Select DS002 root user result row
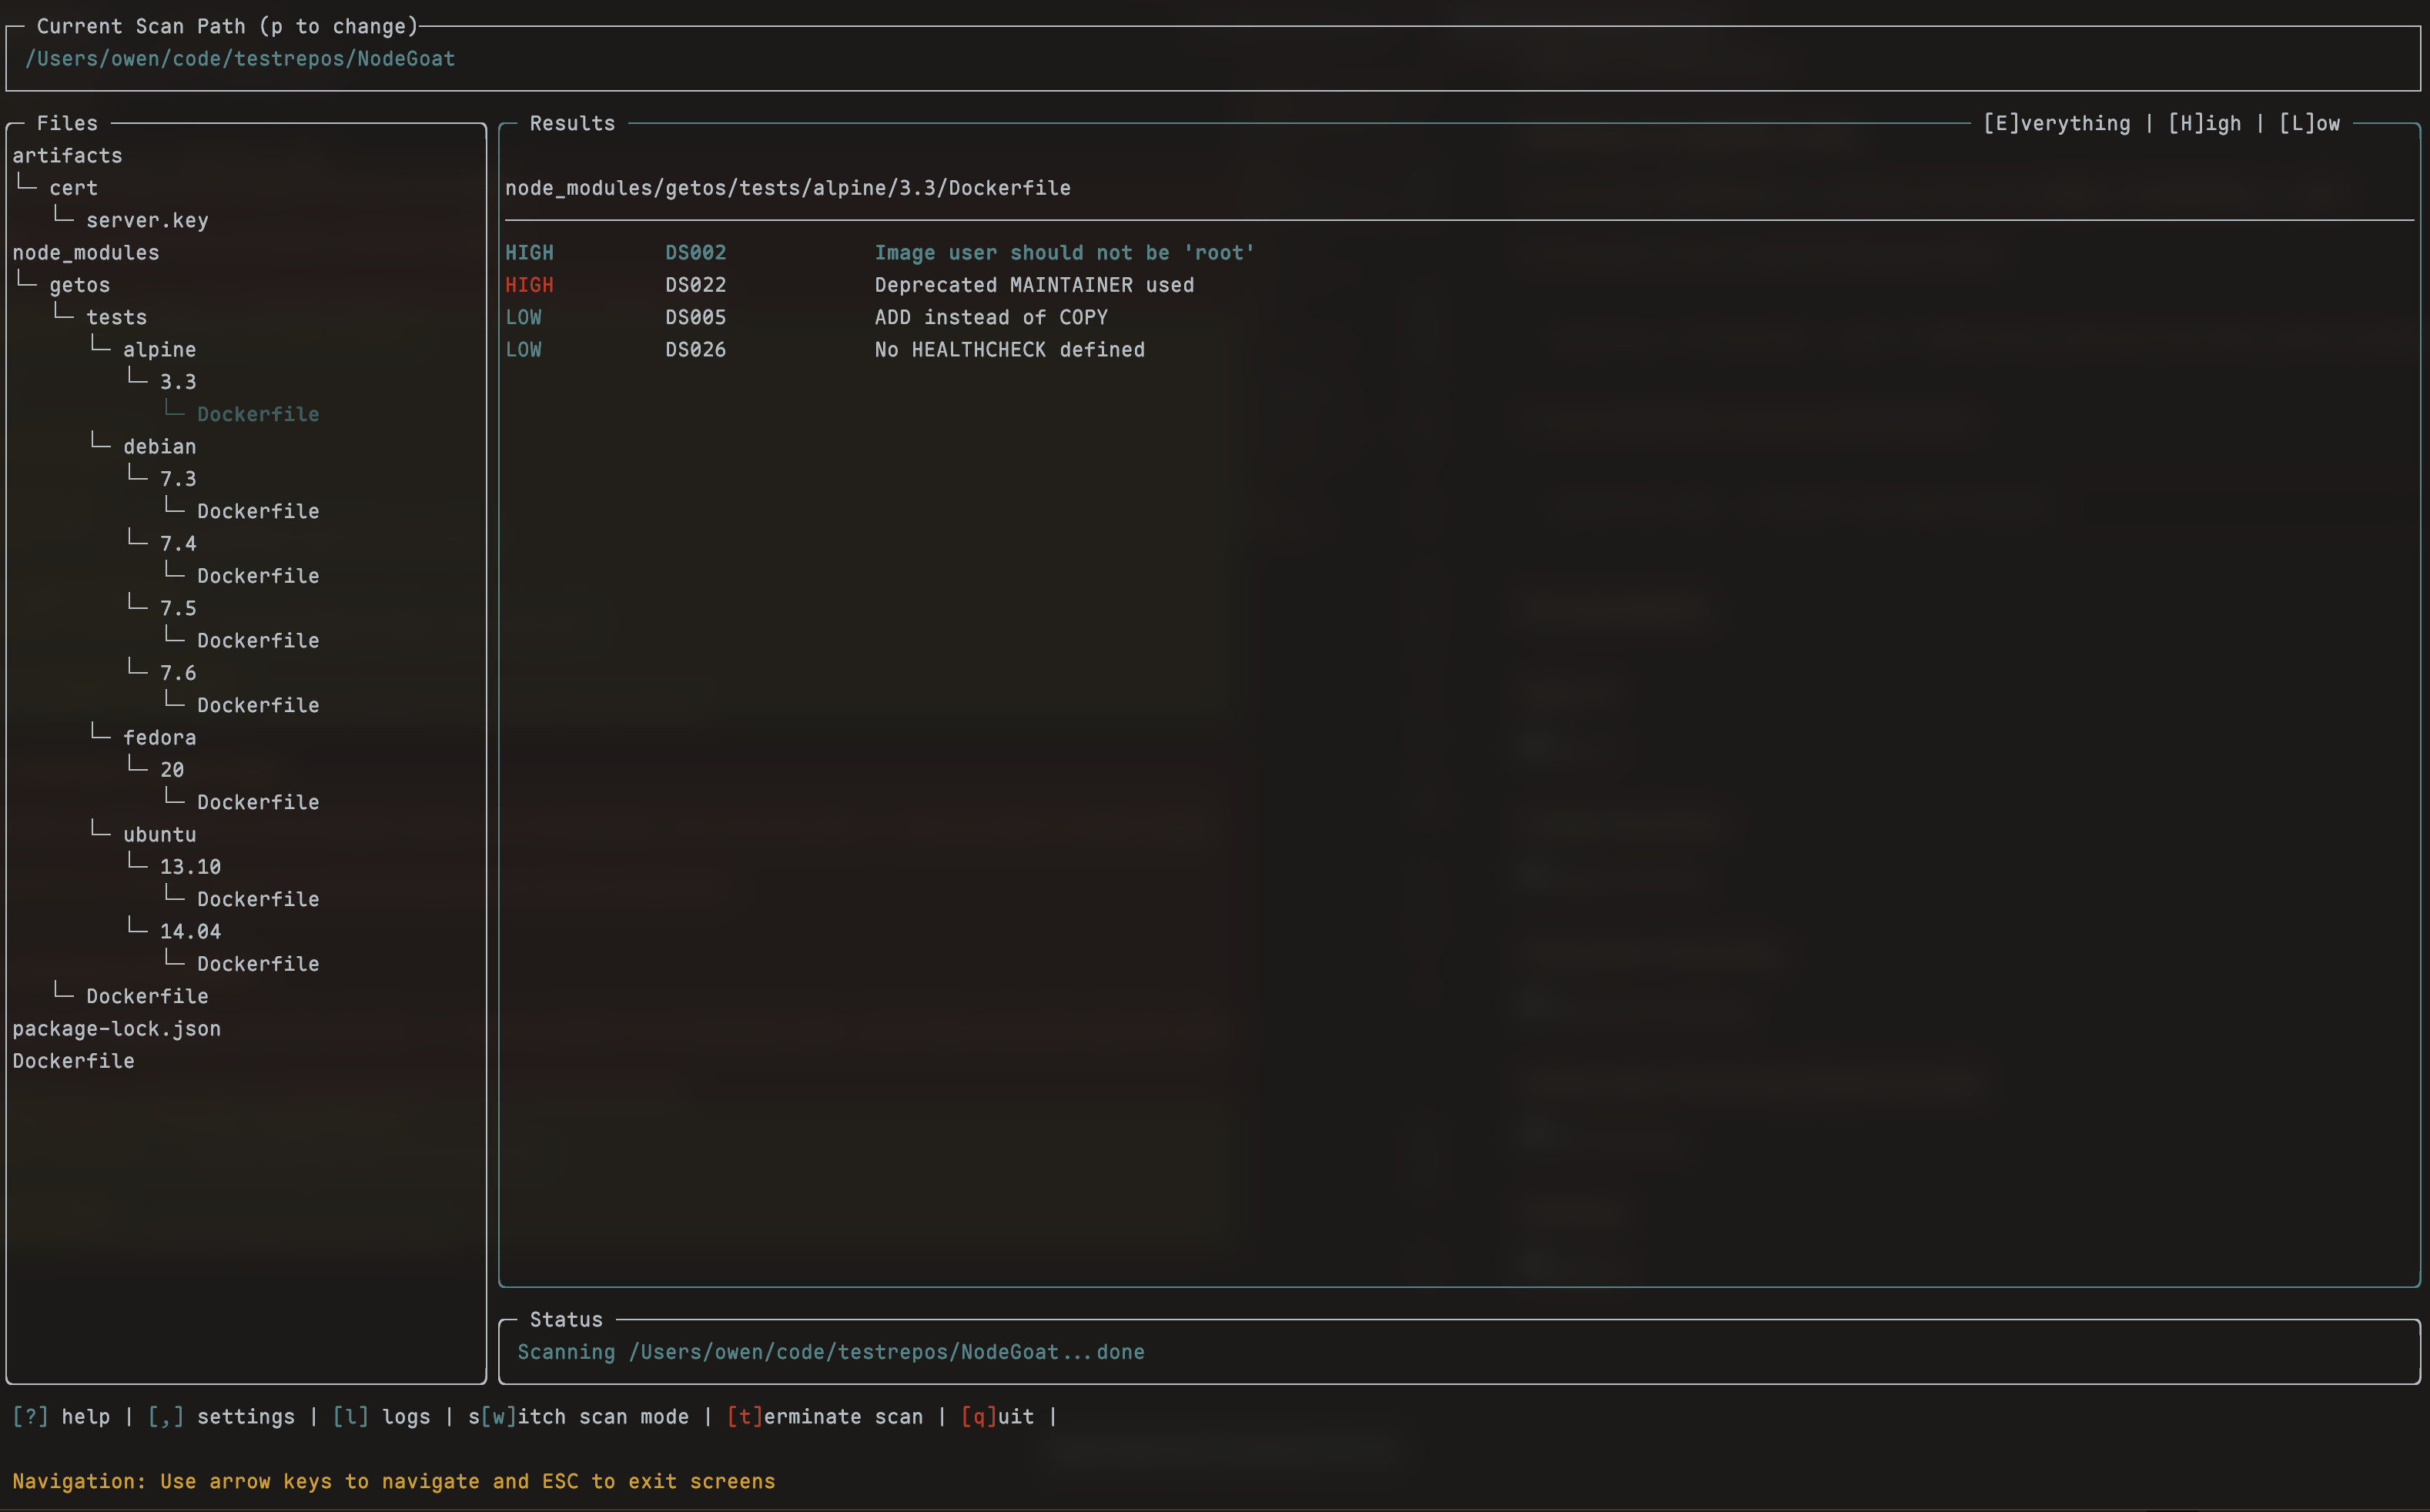2430x1512 pixels. 1459,253
